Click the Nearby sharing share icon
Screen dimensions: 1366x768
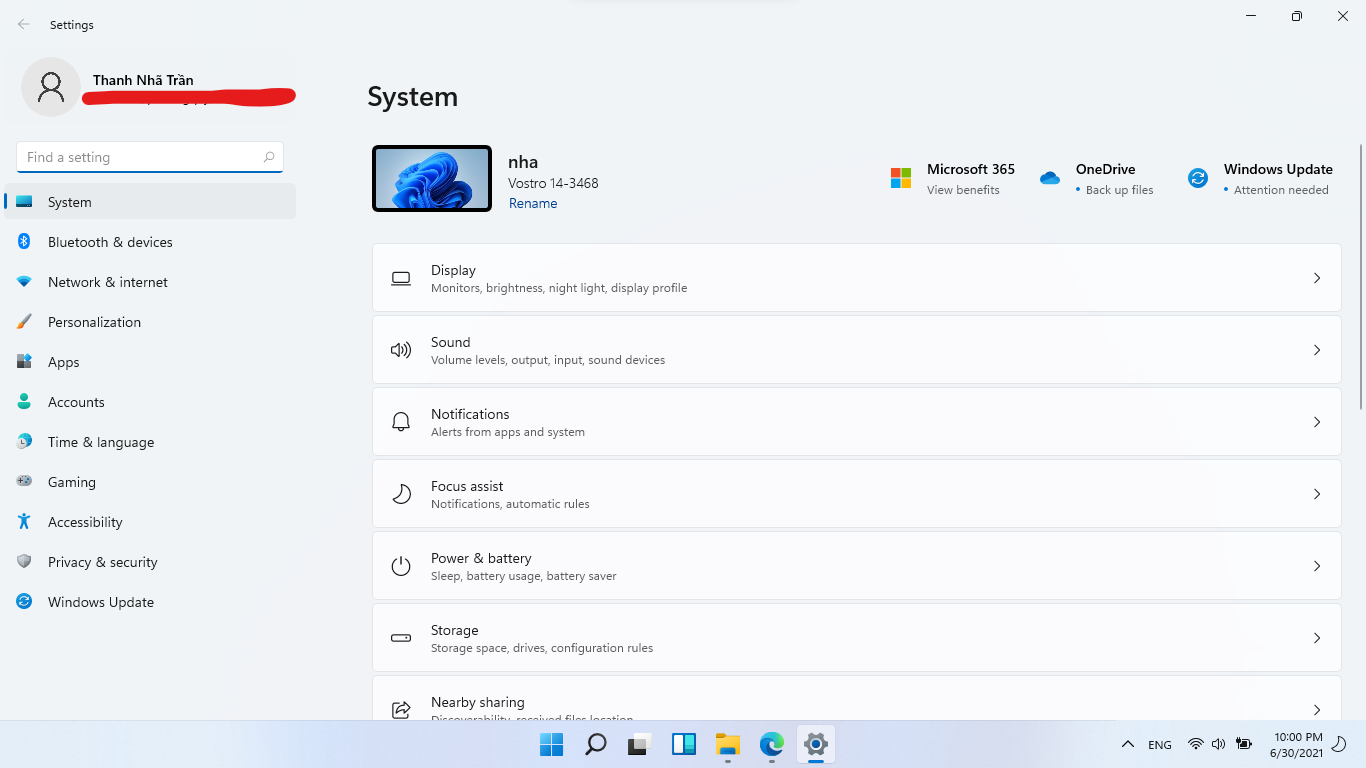click(401, 710)
